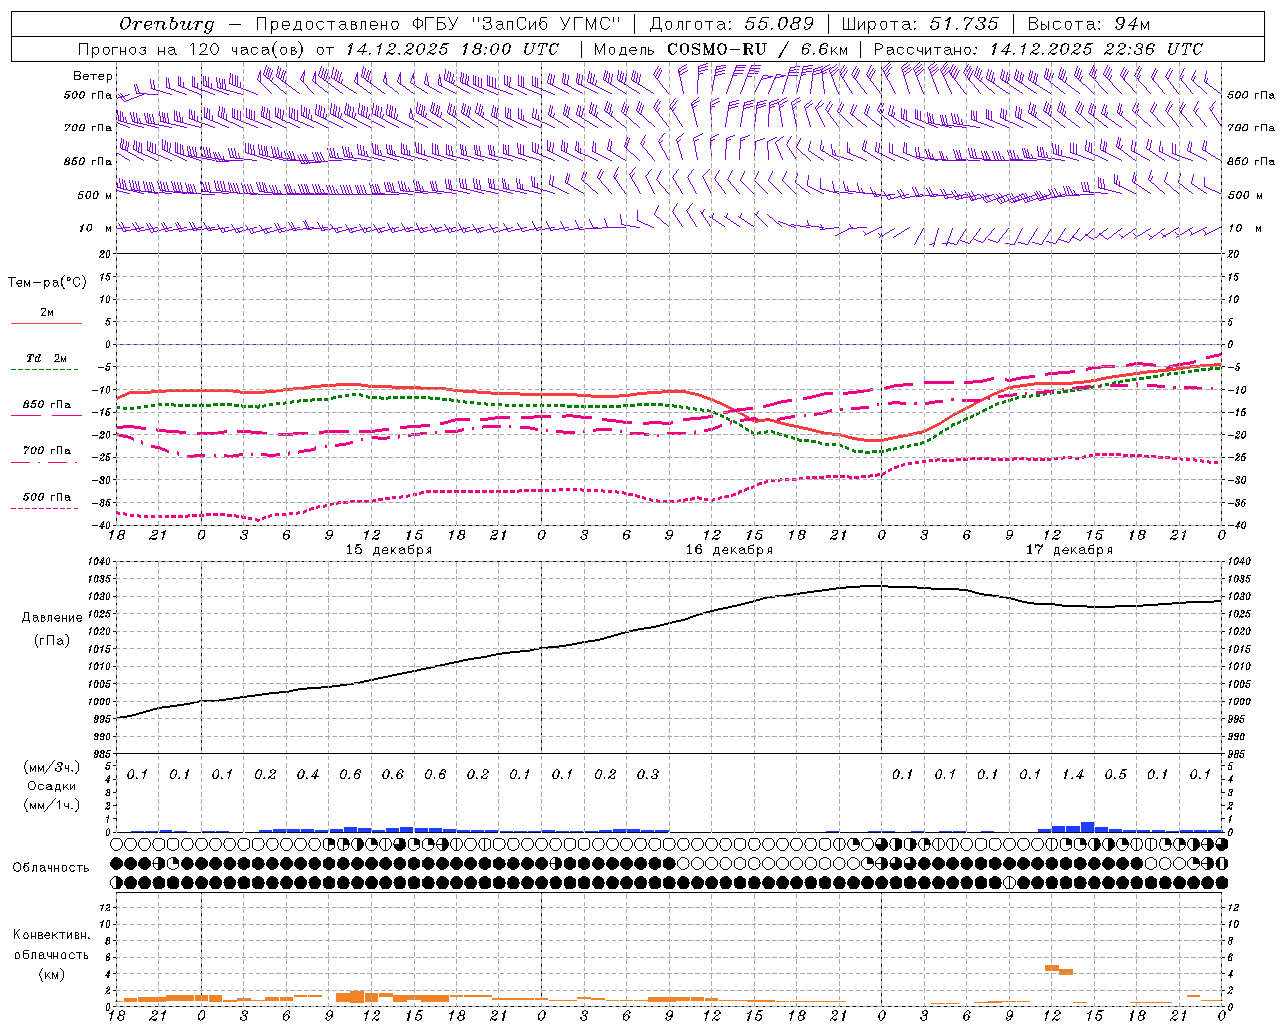Click the '15 декабря' date label
Viewport: 1280px width, 1024px height.
pyautogui.click(x=389, y=550)
